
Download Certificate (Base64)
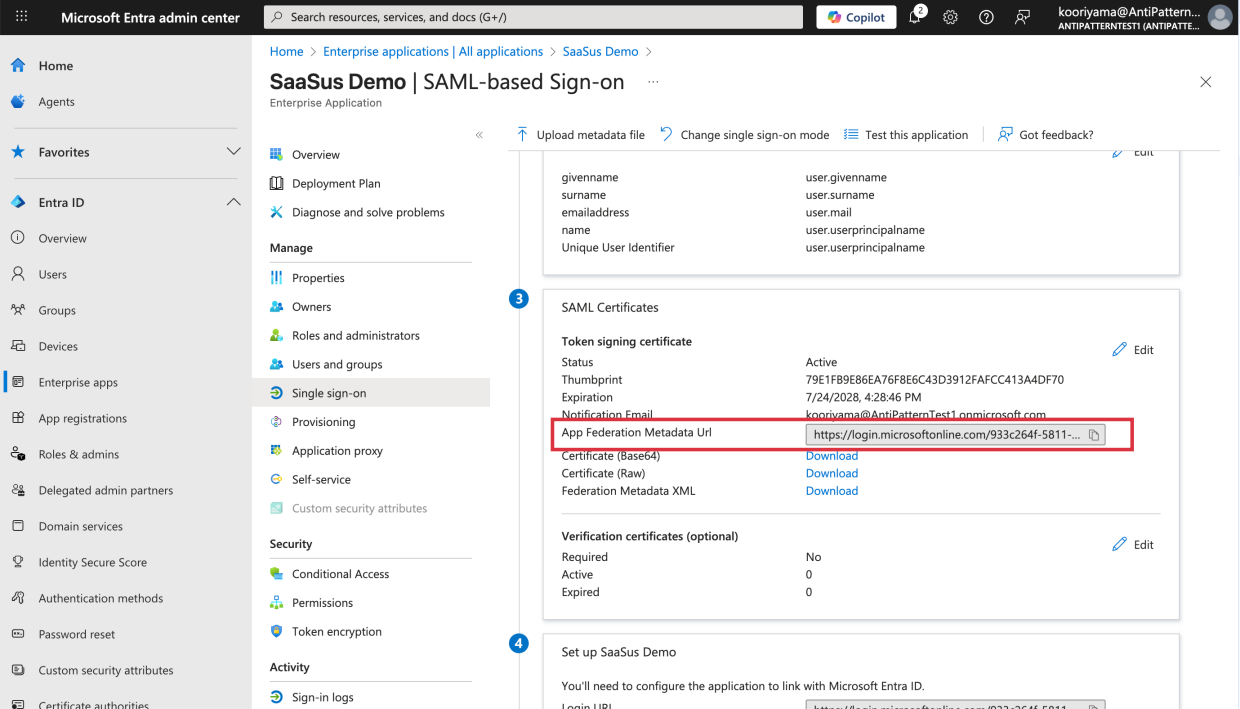832,456
